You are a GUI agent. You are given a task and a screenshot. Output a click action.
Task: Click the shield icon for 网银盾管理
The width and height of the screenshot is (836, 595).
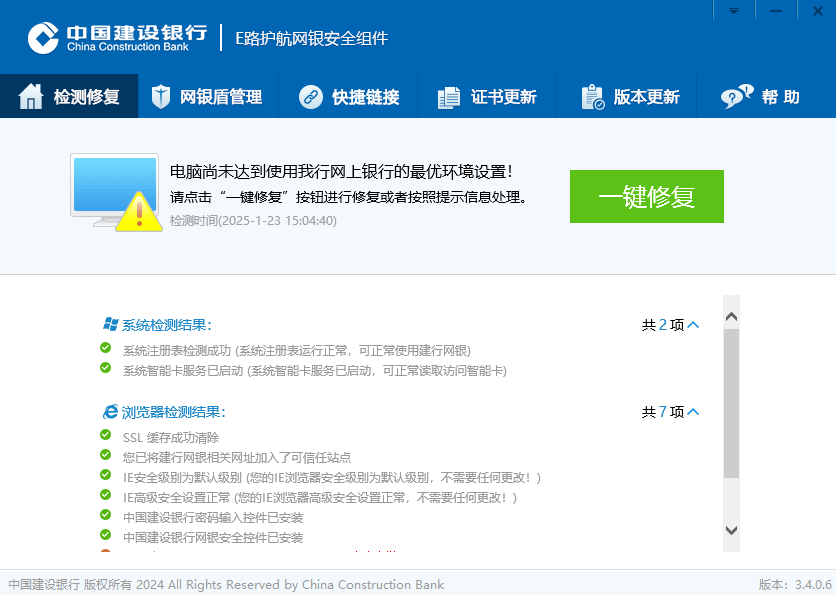click(160, 97)
